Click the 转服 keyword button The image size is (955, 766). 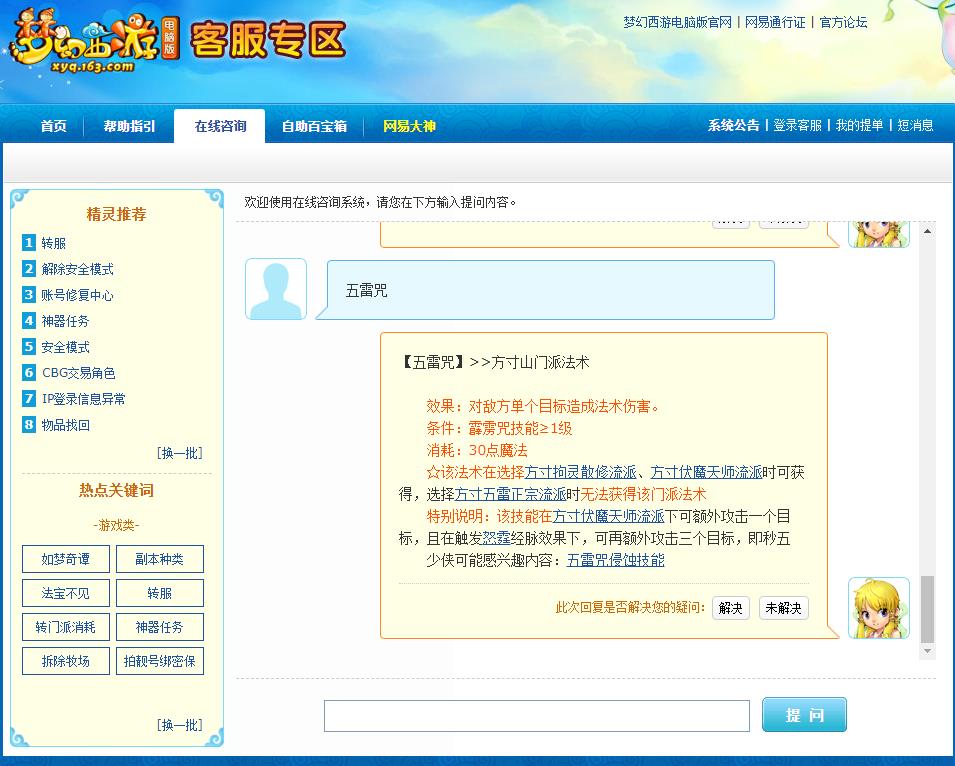point(160,593)
